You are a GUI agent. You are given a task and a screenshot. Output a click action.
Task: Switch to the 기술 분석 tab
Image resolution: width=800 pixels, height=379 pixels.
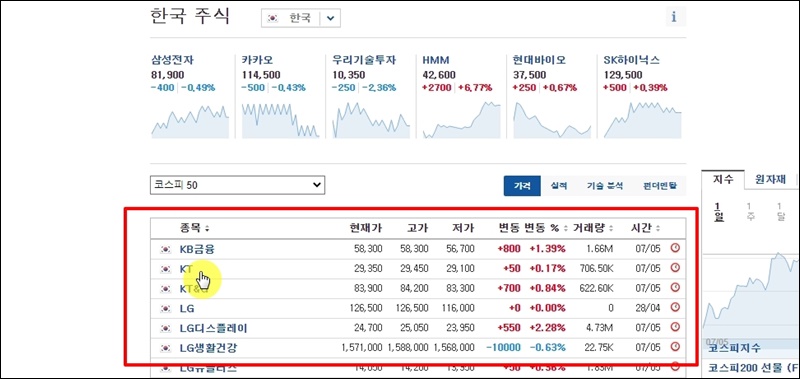[x=605, y=186]
